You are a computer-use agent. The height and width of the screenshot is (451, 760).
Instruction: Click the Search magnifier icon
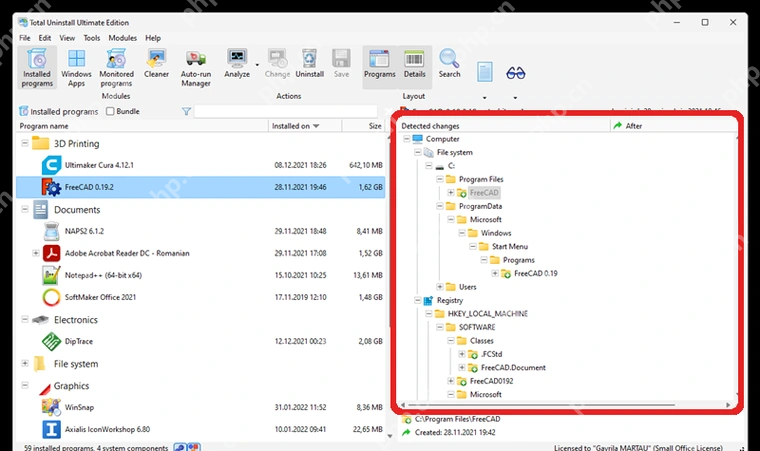pyautogui.click(x=449, y=59)
